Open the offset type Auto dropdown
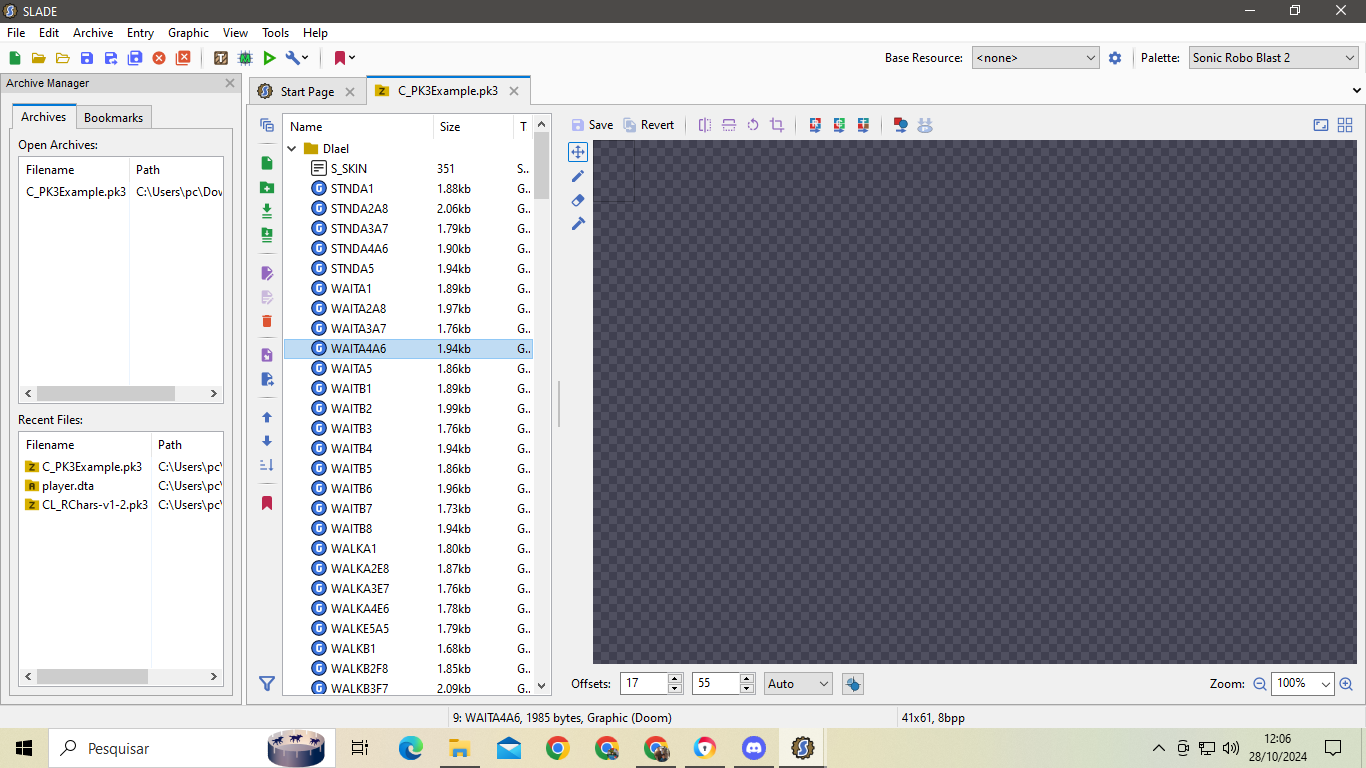1366x768 pixels. tap(798, 684)
